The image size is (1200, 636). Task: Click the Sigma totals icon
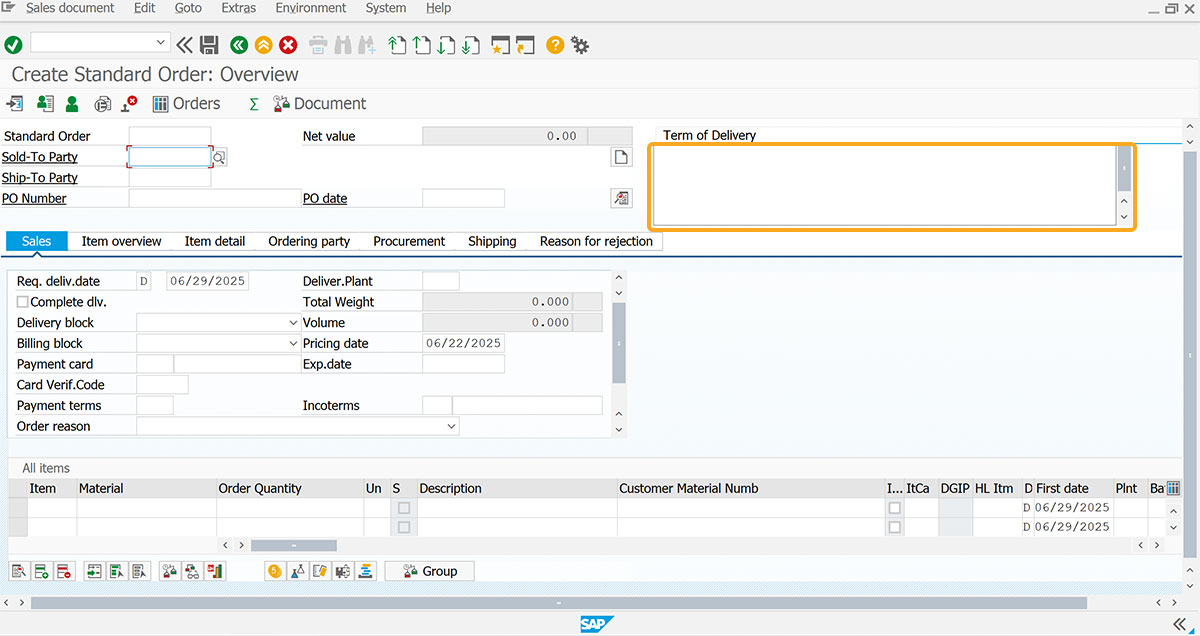point(254,104)
